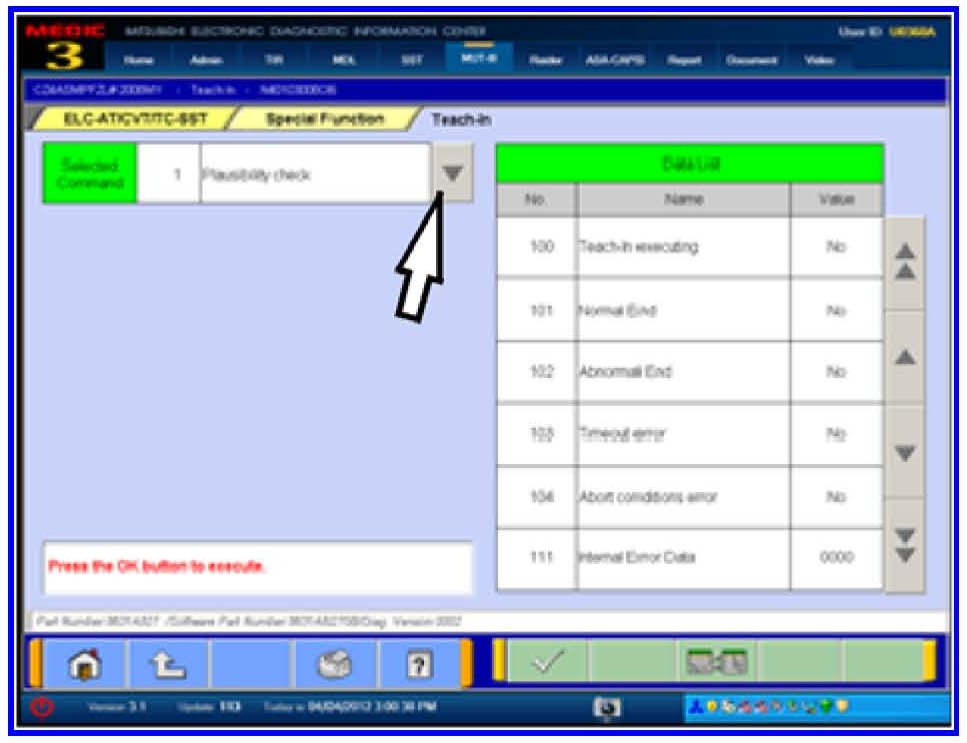Switch to the MUT-III tab
The image size is (967, 743).
coord(473,59)
